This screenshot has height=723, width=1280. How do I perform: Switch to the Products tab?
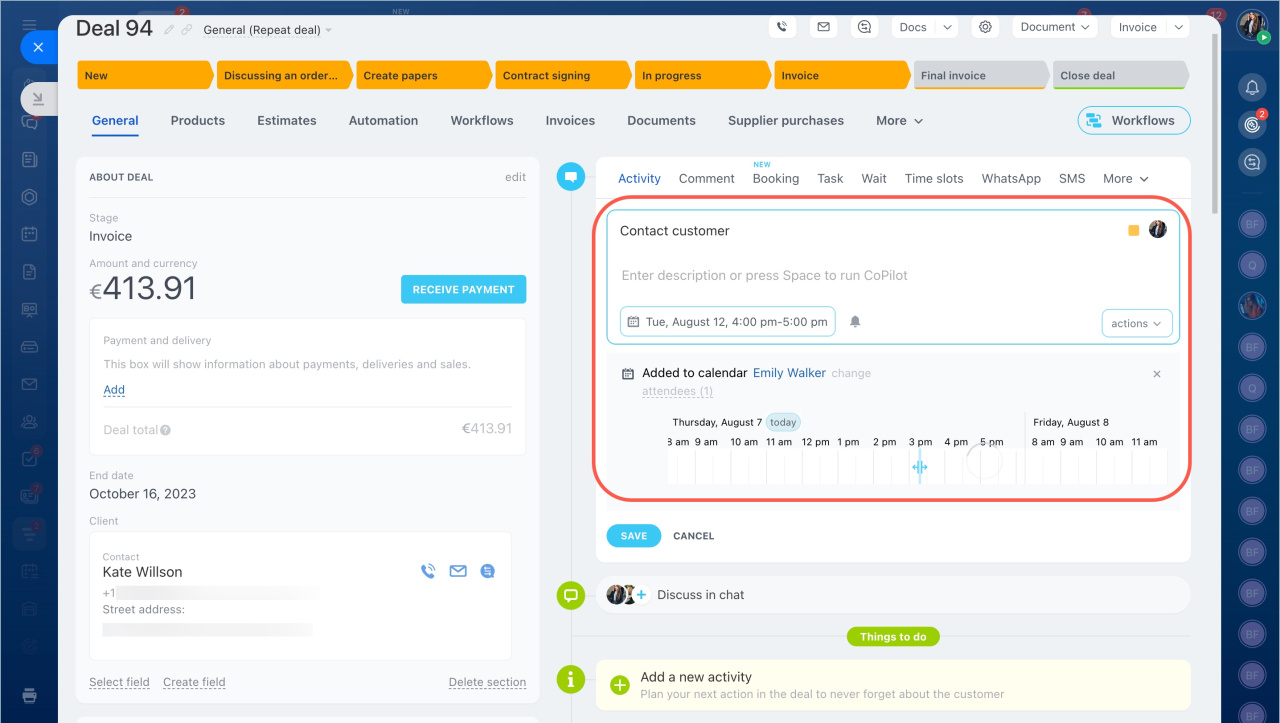point(197,120)
